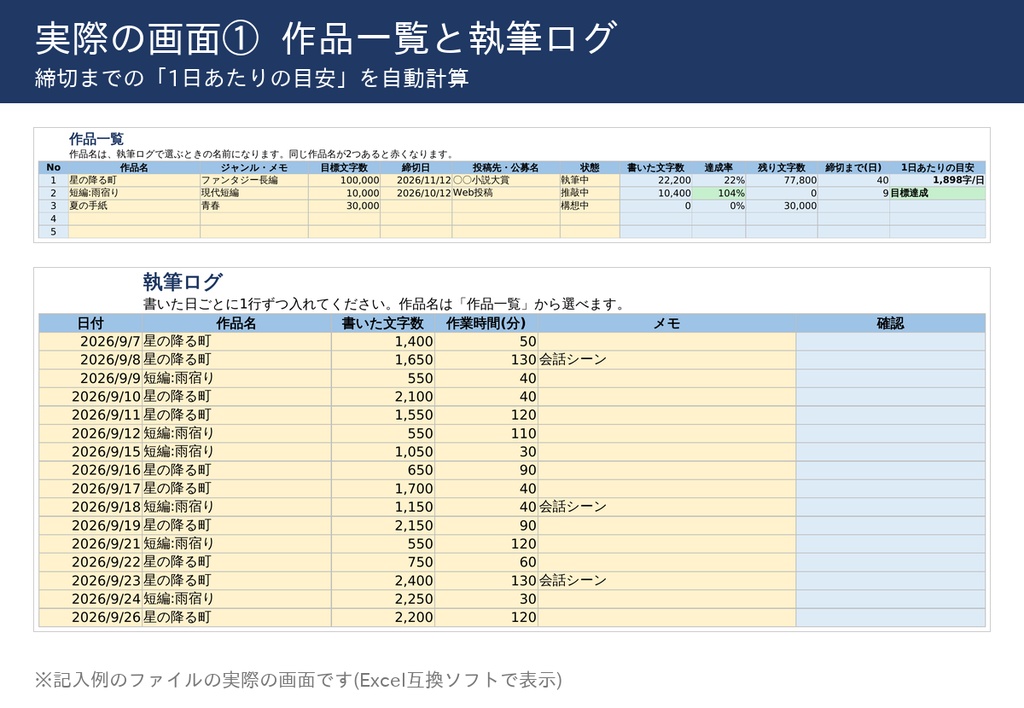Select the メモ column header

[x=667, y=323]
